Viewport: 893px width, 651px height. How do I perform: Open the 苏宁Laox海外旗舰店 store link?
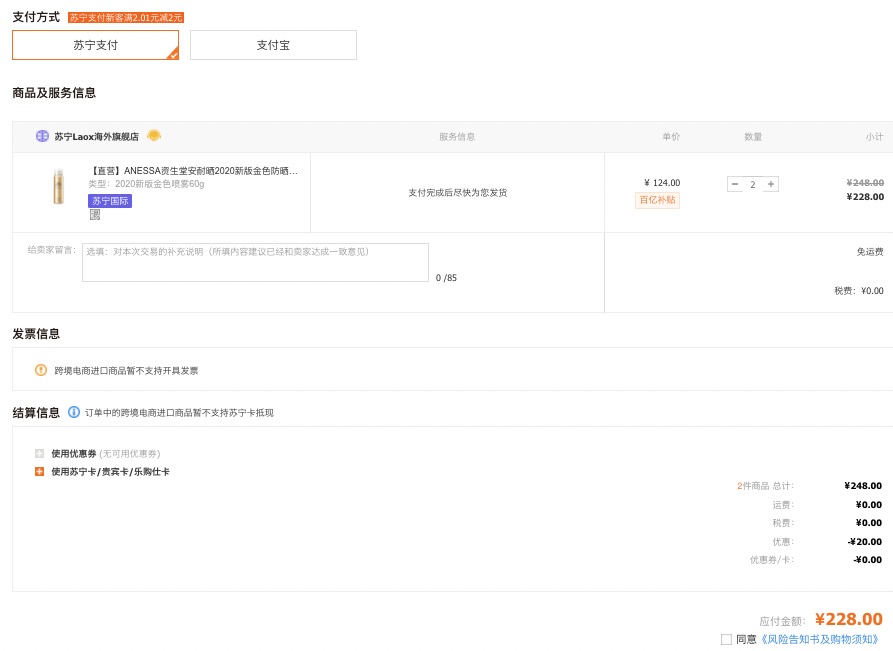pyautogui.click(x=96, y=137)
